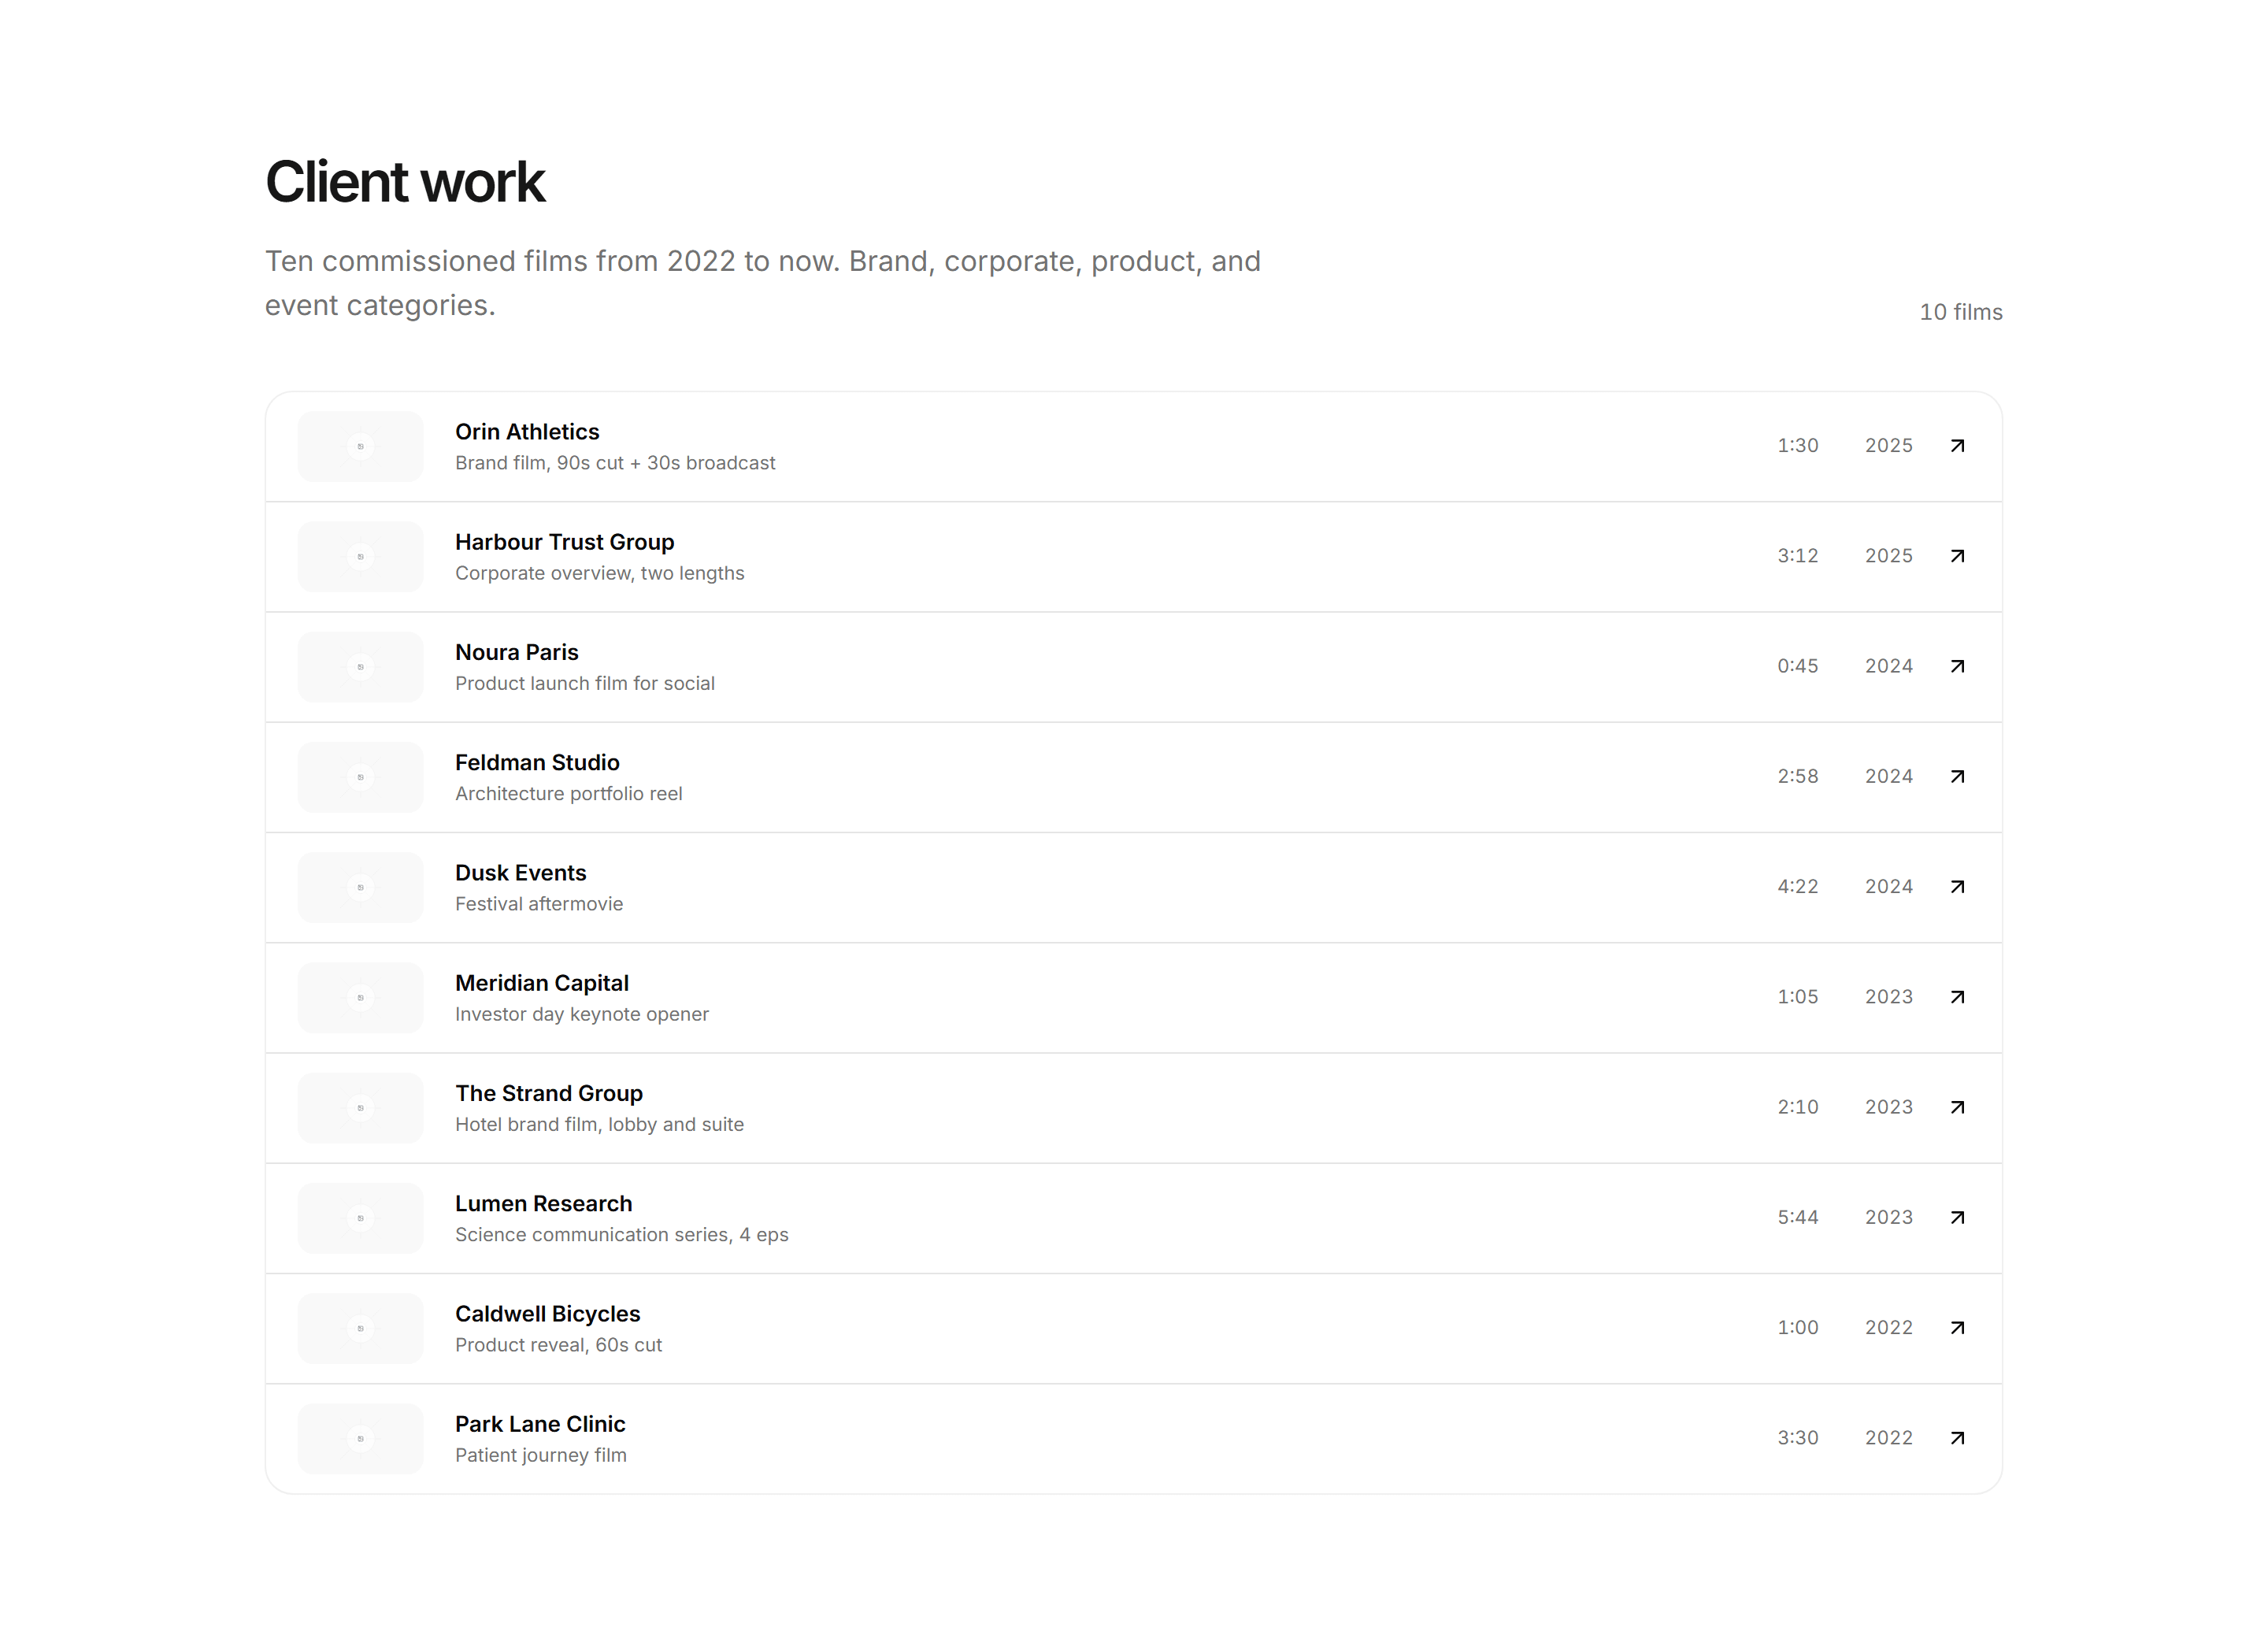Click the Orin Athletics video thumbnail
Image resolution: width=2268 pixels, height=1646 pixels.
tap(361, 446)
